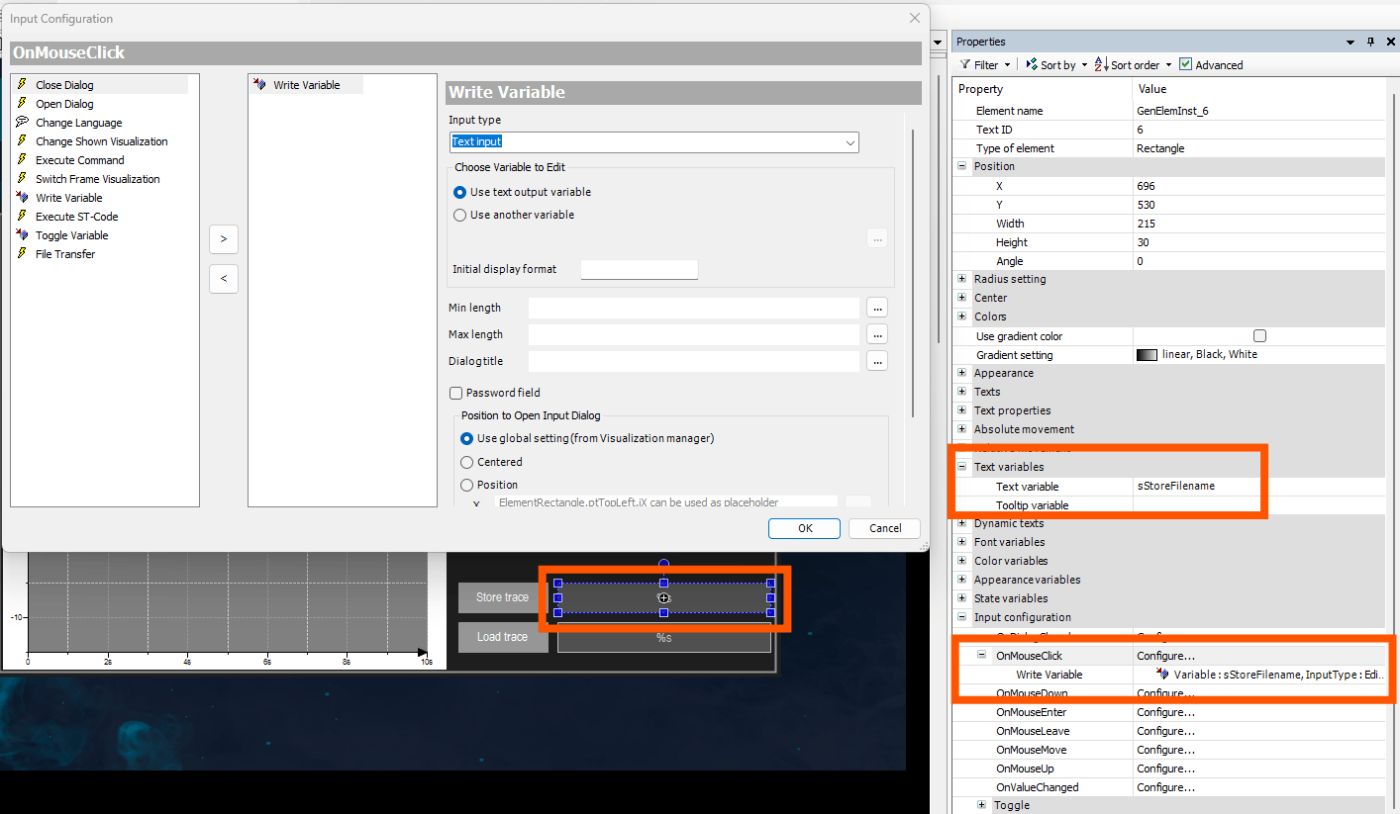Open browse button beside Dialogtitle
Image resolution: width=1400 pixels, height=814 pixels.
click(877, 361)
